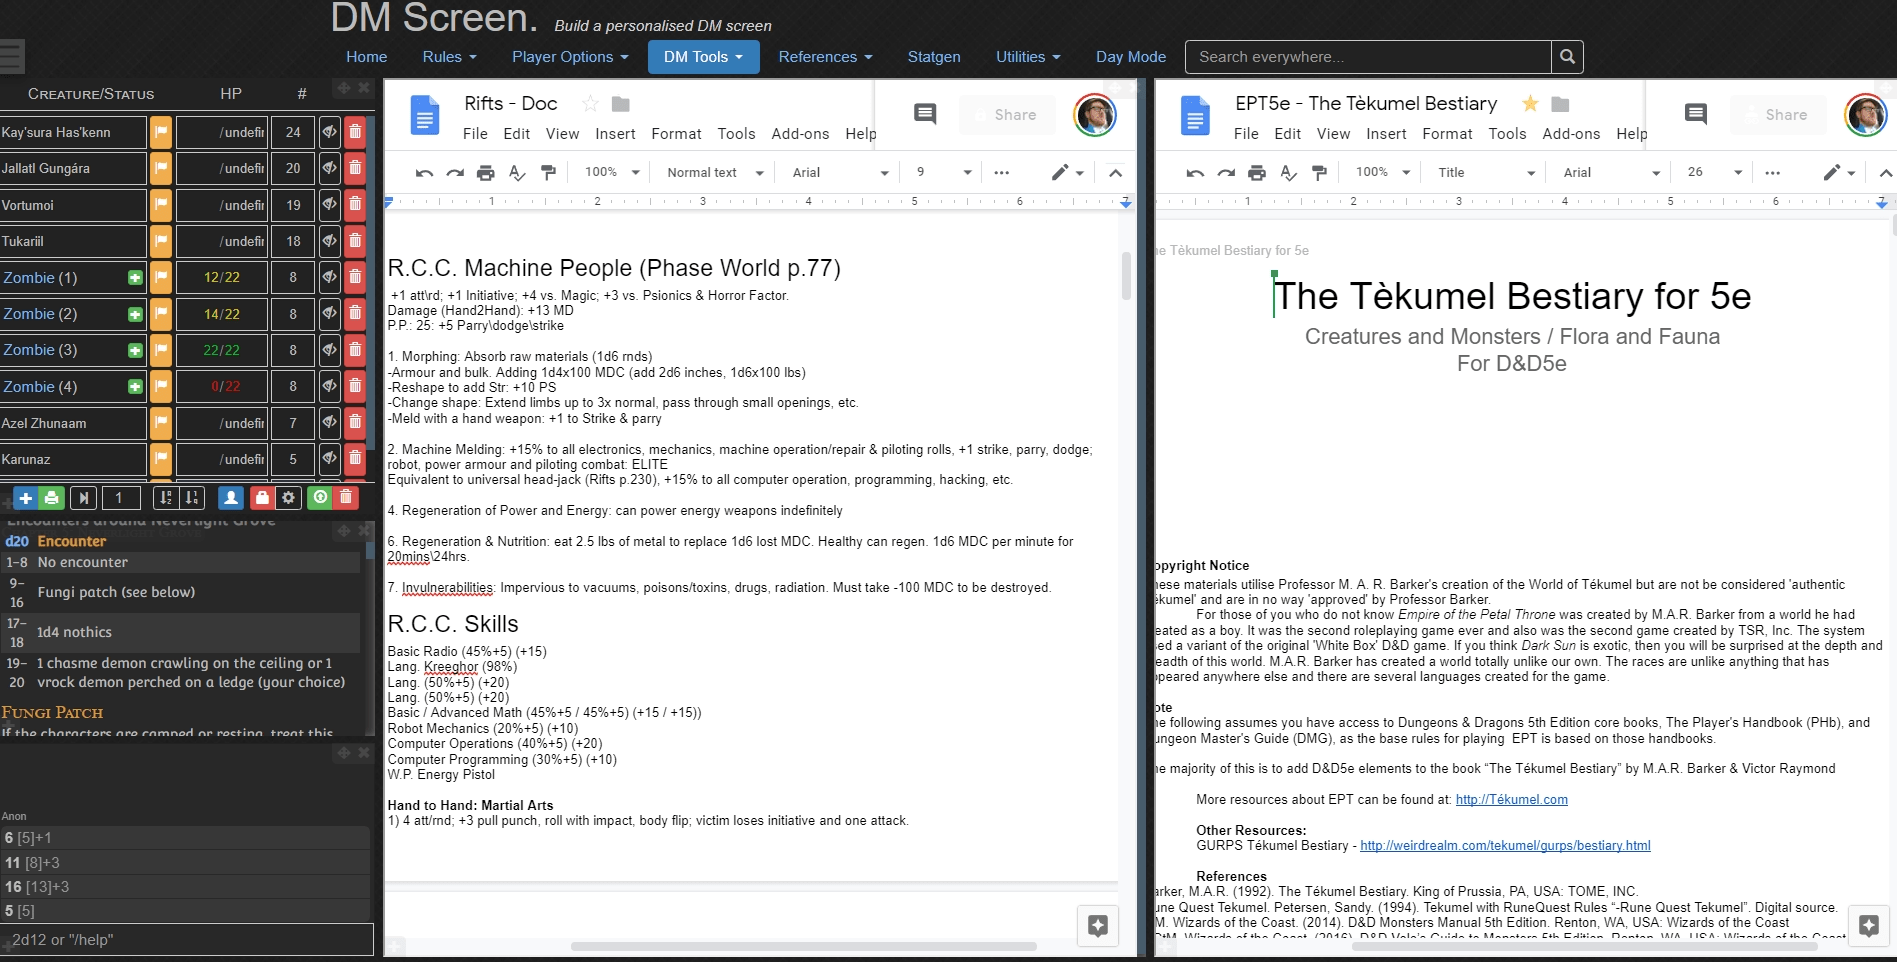Image resolution: width=1897 pixels, height=962 pixels.
Task: Toggle visibility of Tukariil
Action: pos(329,241)
